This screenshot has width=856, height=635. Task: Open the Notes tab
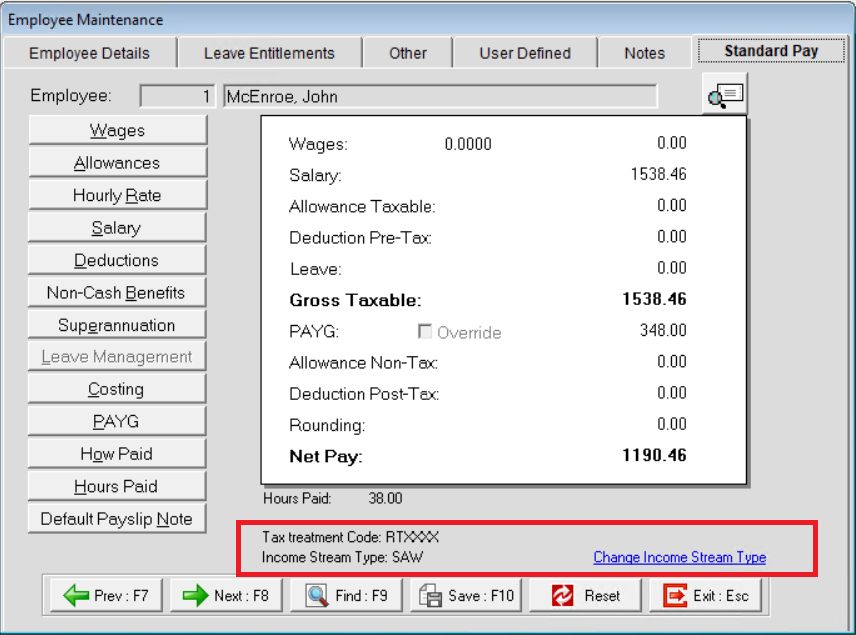(x=644, y=53)
